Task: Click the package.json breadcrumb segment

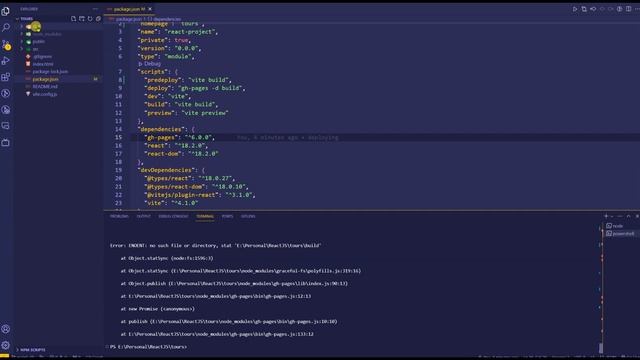Action: 129,19
